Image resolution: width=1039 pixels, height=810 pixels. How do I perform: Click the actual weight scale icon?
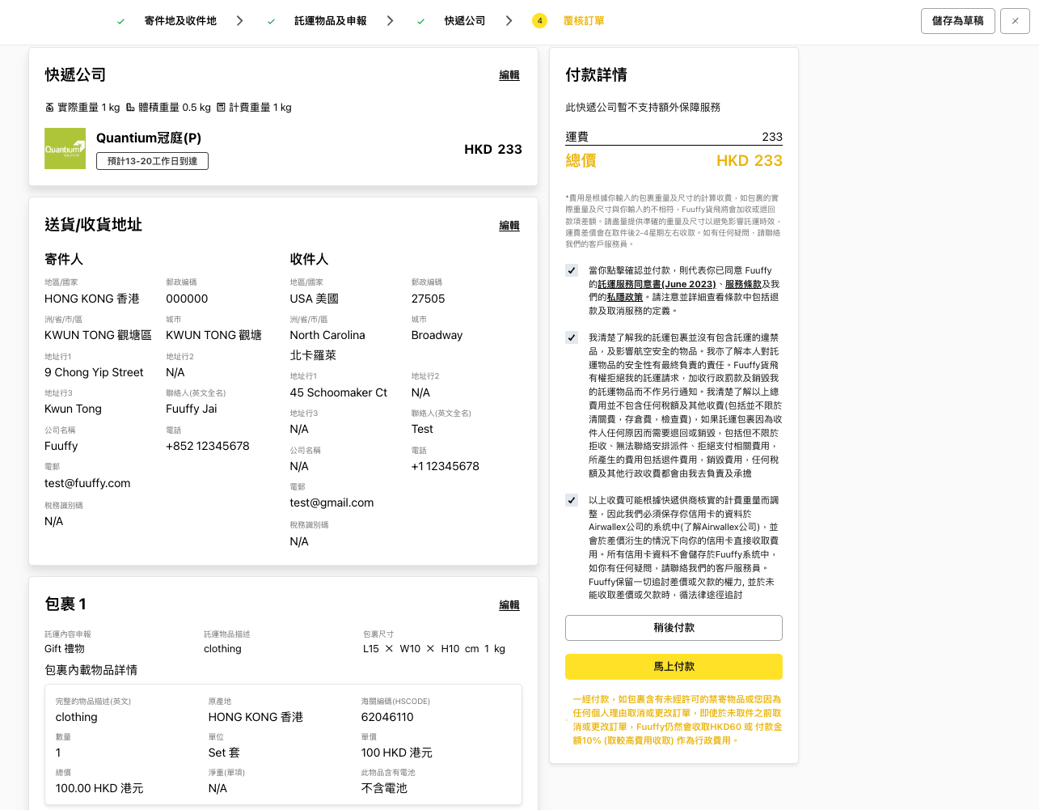point(49,107)
